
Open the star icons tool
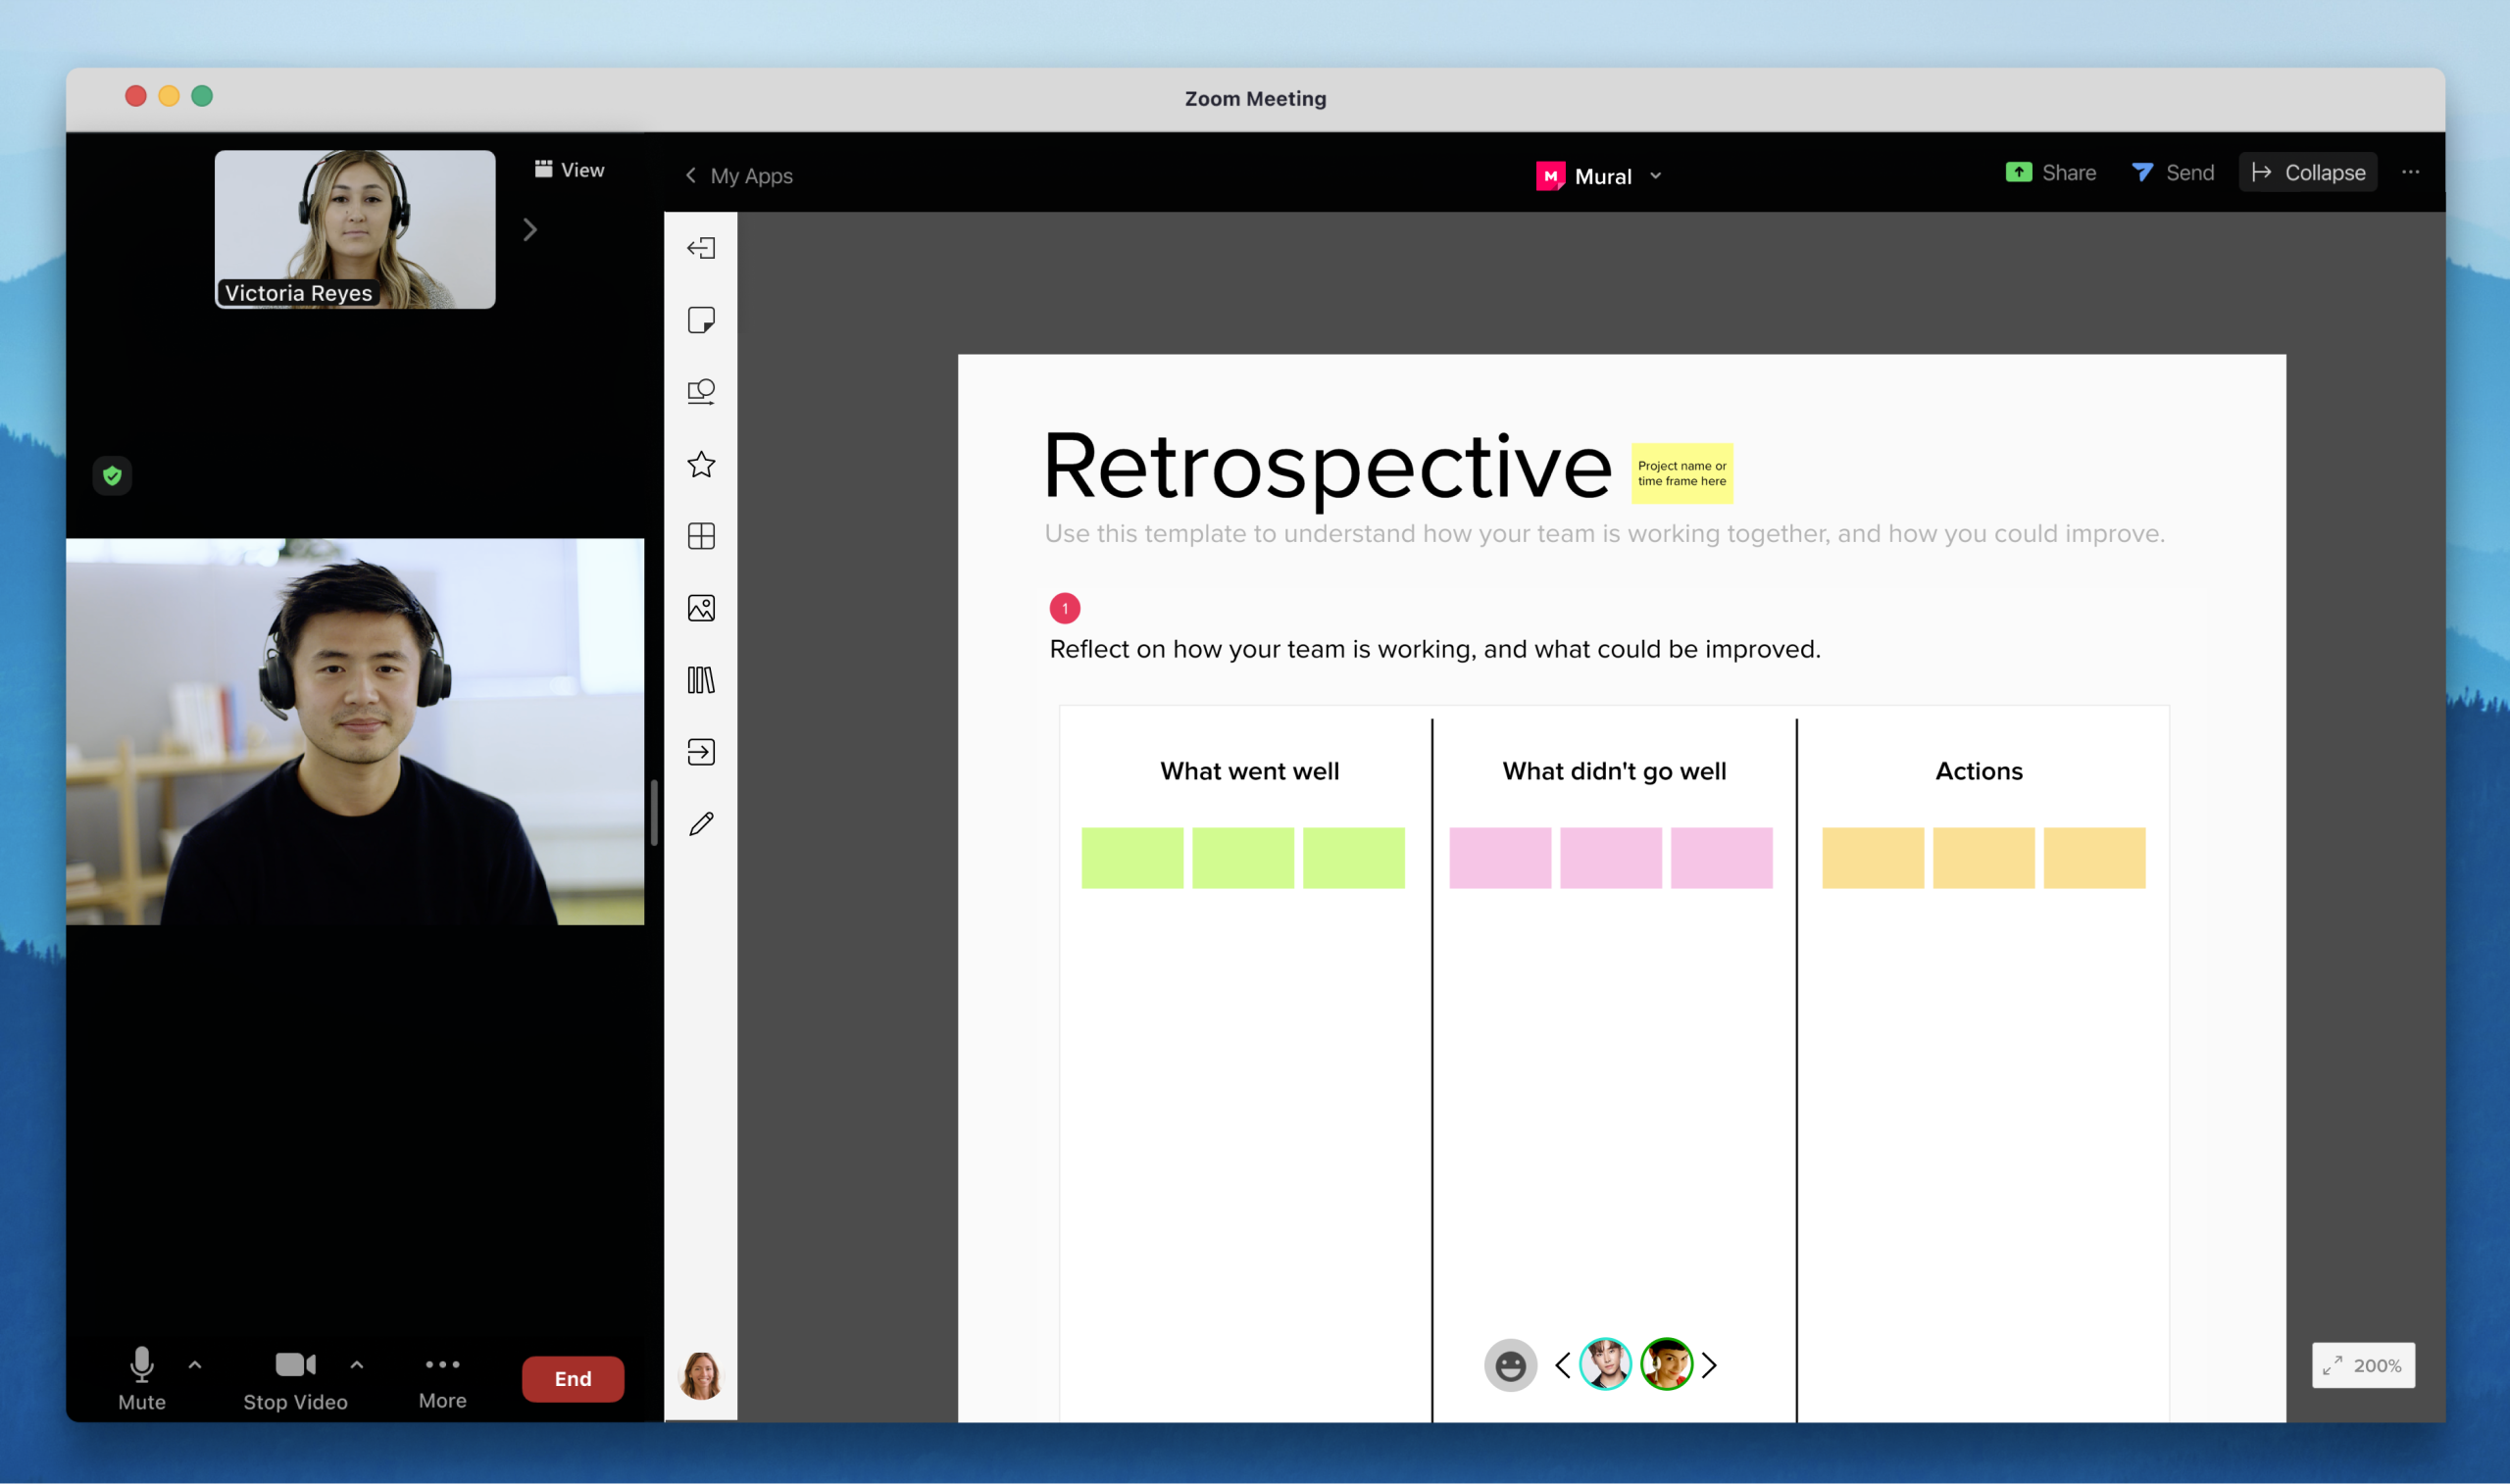coord(701,464)
